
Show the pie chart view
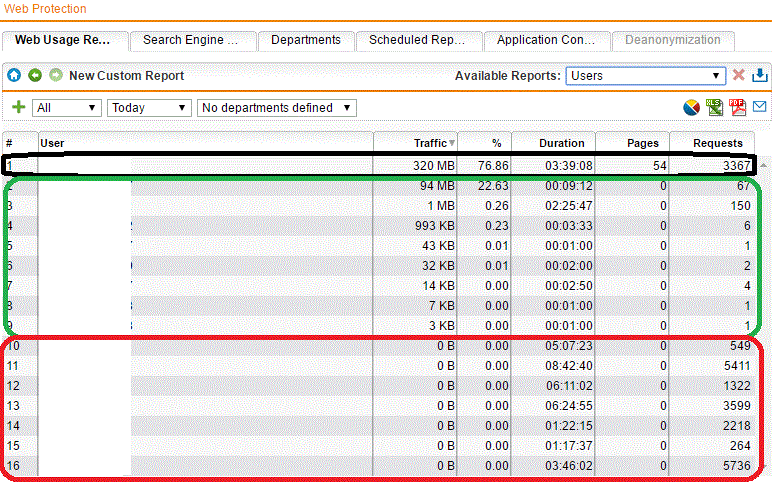691,107
